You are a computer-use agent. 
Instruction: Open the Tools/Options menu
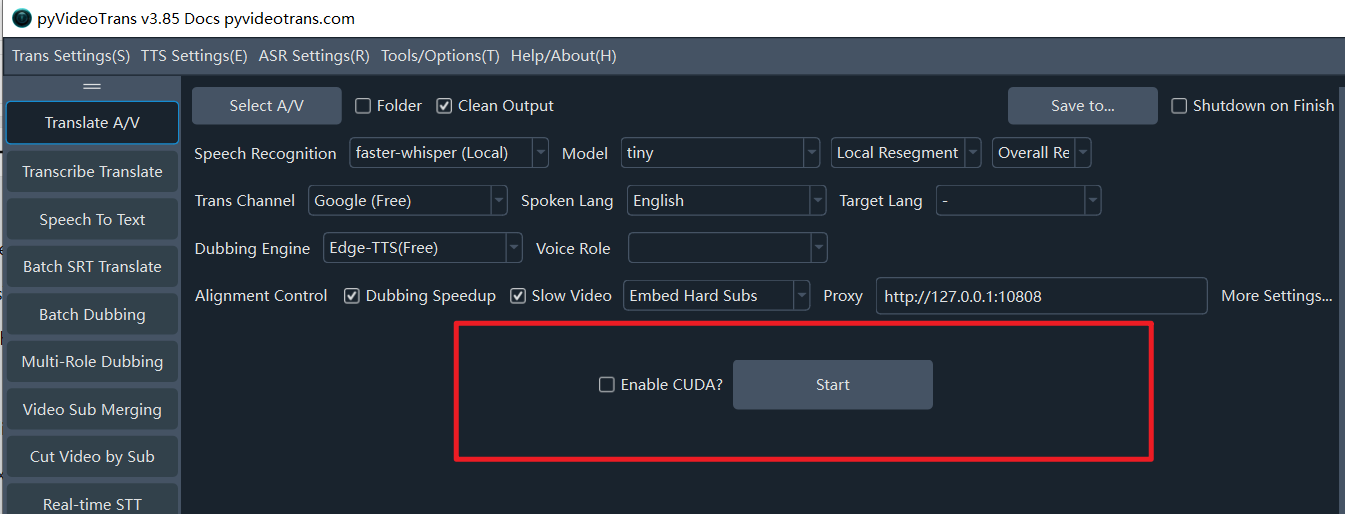point(440,56)
